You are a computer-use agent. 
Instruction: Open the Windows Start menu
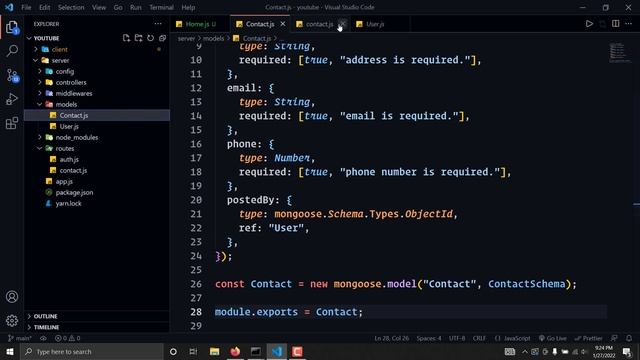point(10,351)
